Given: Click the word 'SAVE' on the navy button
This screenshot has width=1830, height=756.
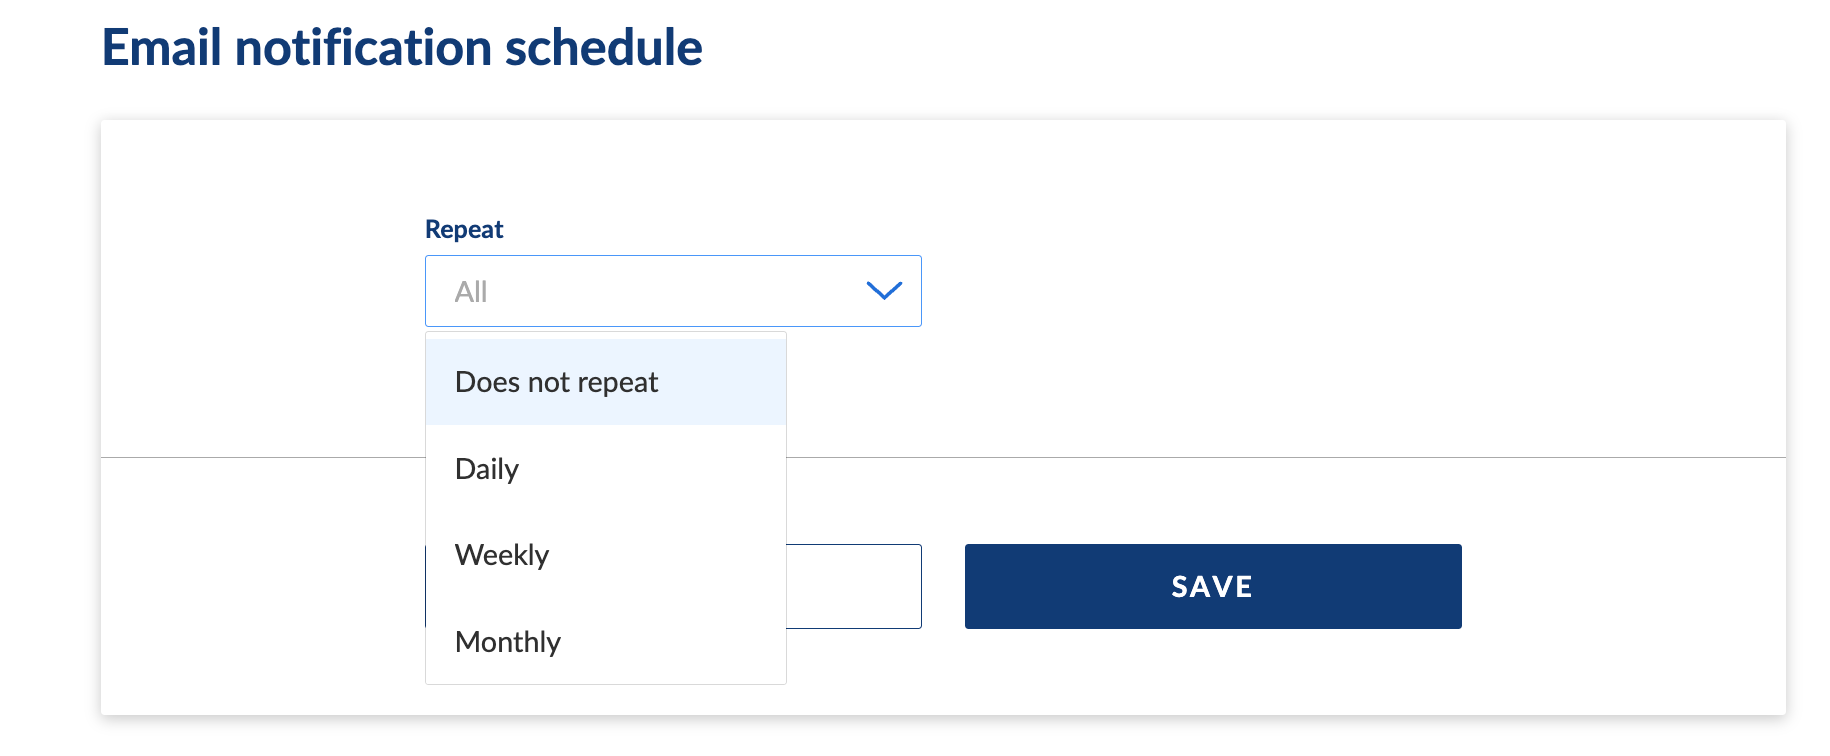Looking at the screenshot, I should [1212, 587].
